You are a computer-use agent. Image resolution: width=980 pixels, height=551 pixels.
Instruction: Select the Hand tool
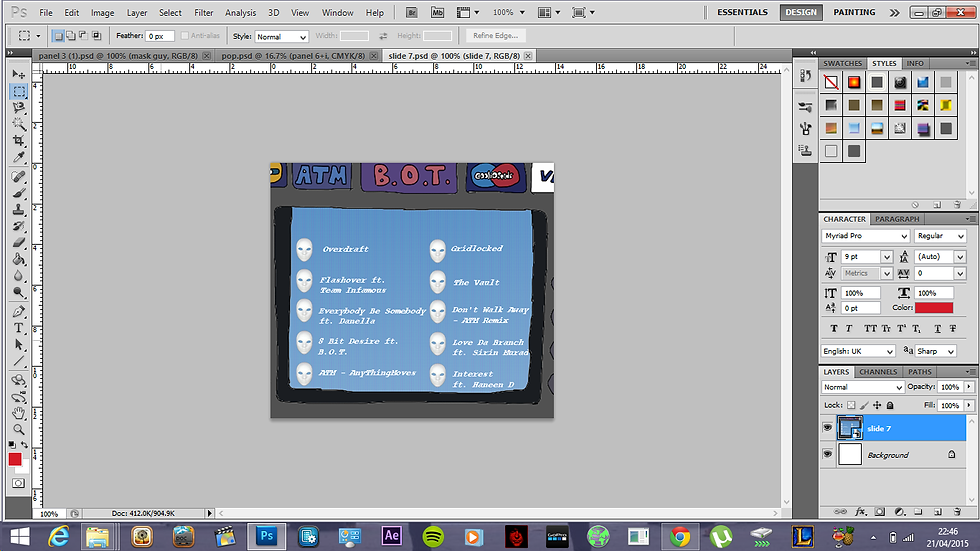19,413
